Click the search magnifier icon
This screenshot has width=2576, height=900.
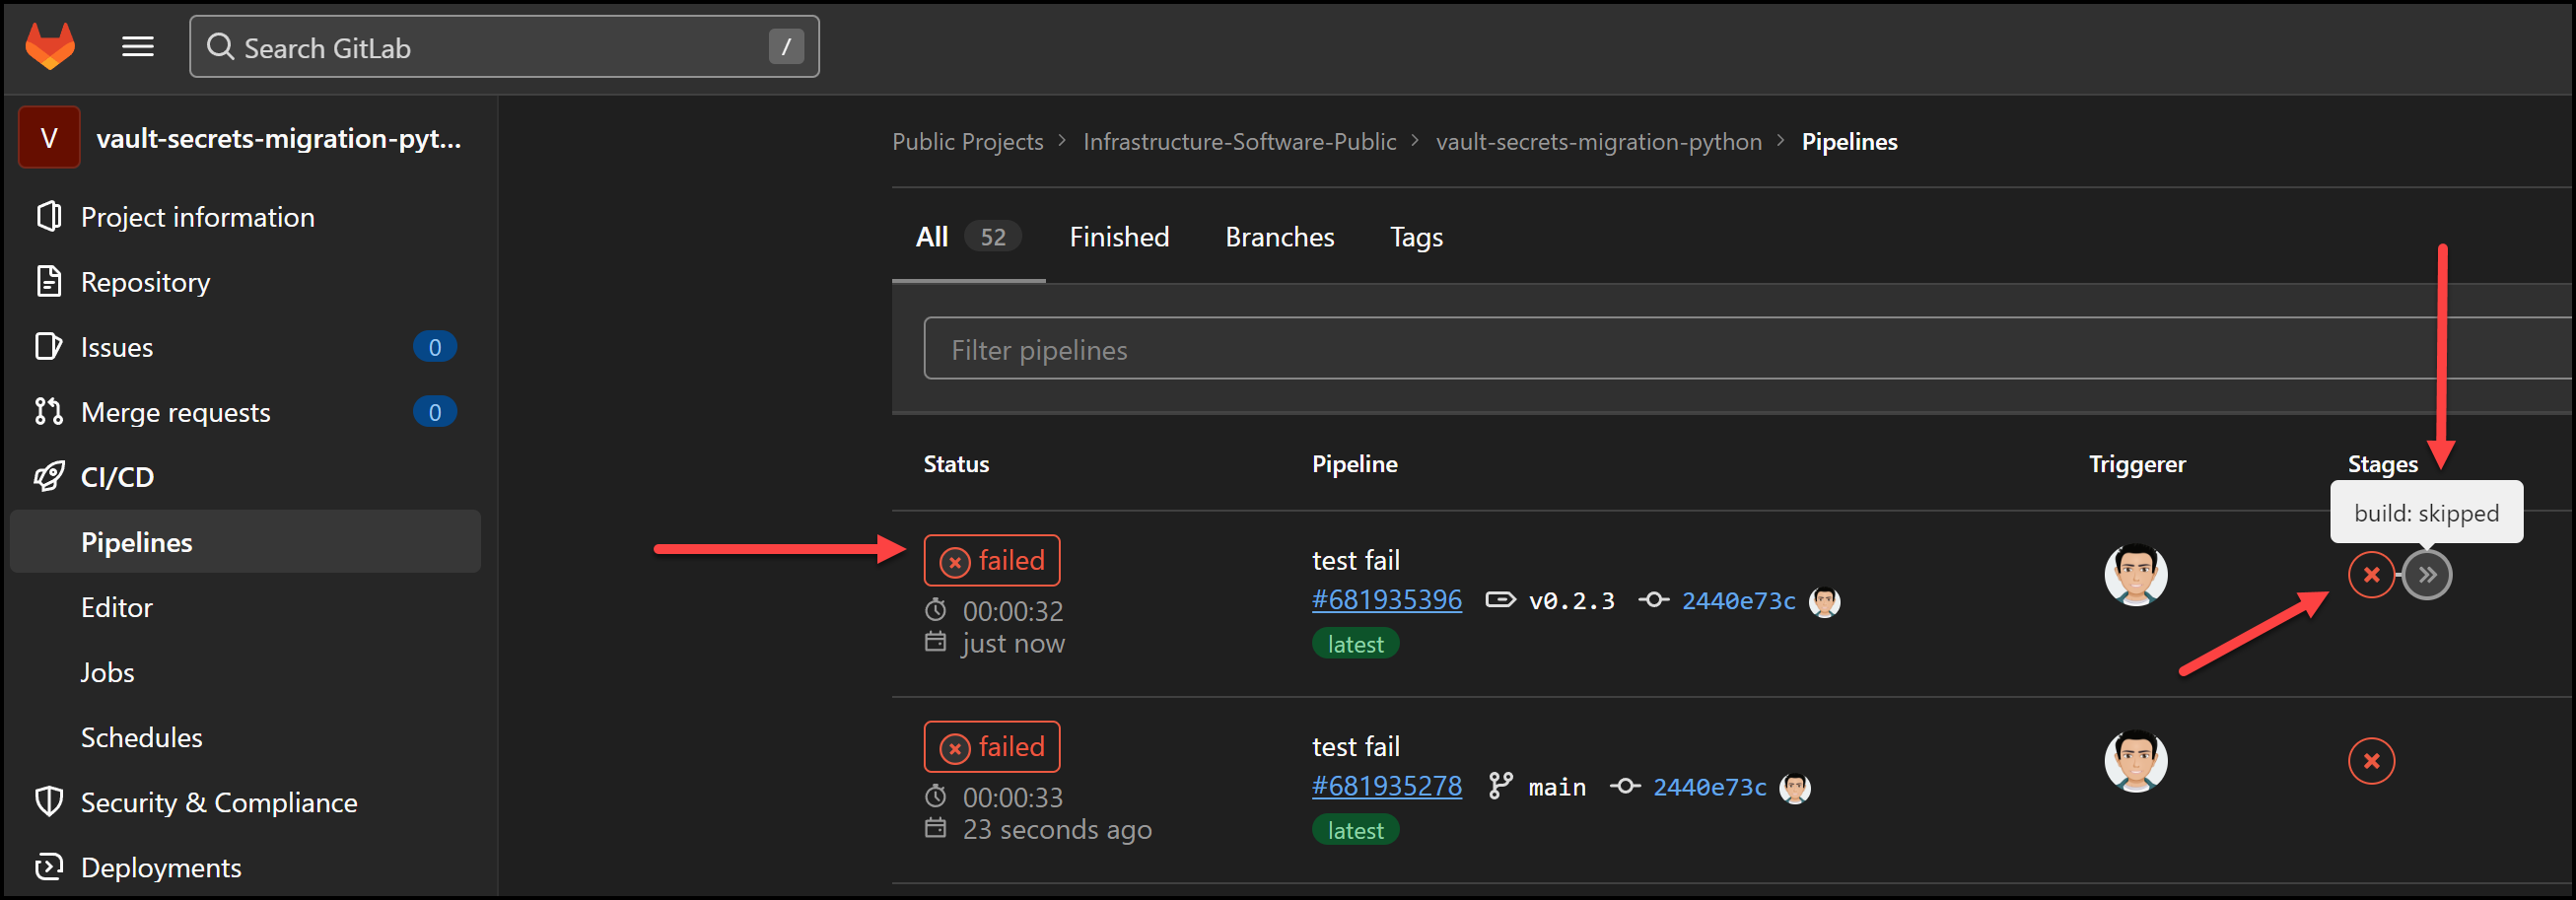coord(221,47)
